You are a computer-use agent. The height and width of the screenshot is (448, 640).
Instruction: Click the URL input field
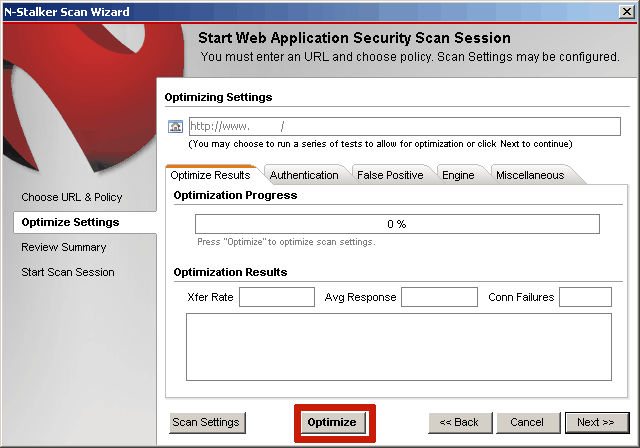tap(404, 126)
